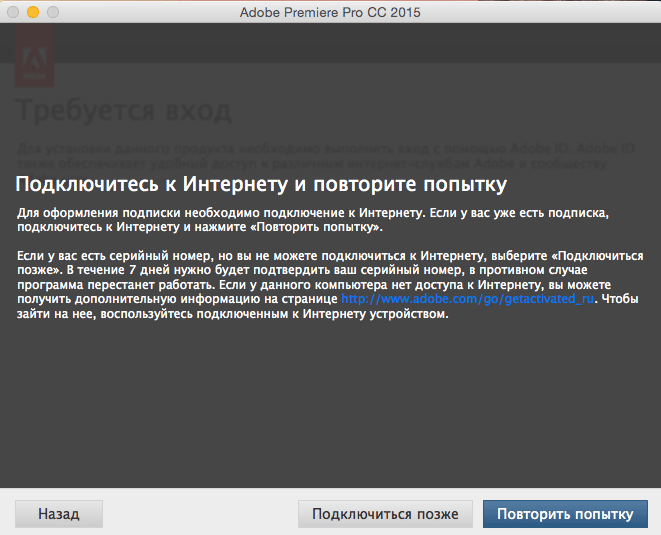Click the quoted «Подключиться позже» text in paragraph
The image size is (661, 535).
[x=596, y=257]
